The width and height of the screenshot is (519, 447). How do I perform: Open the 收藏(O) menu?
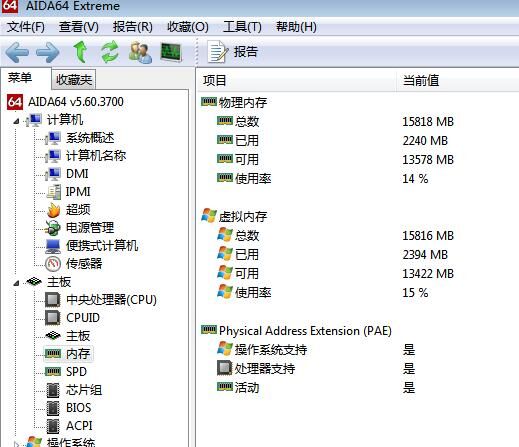pyautogui.click(x=188, y=27)
